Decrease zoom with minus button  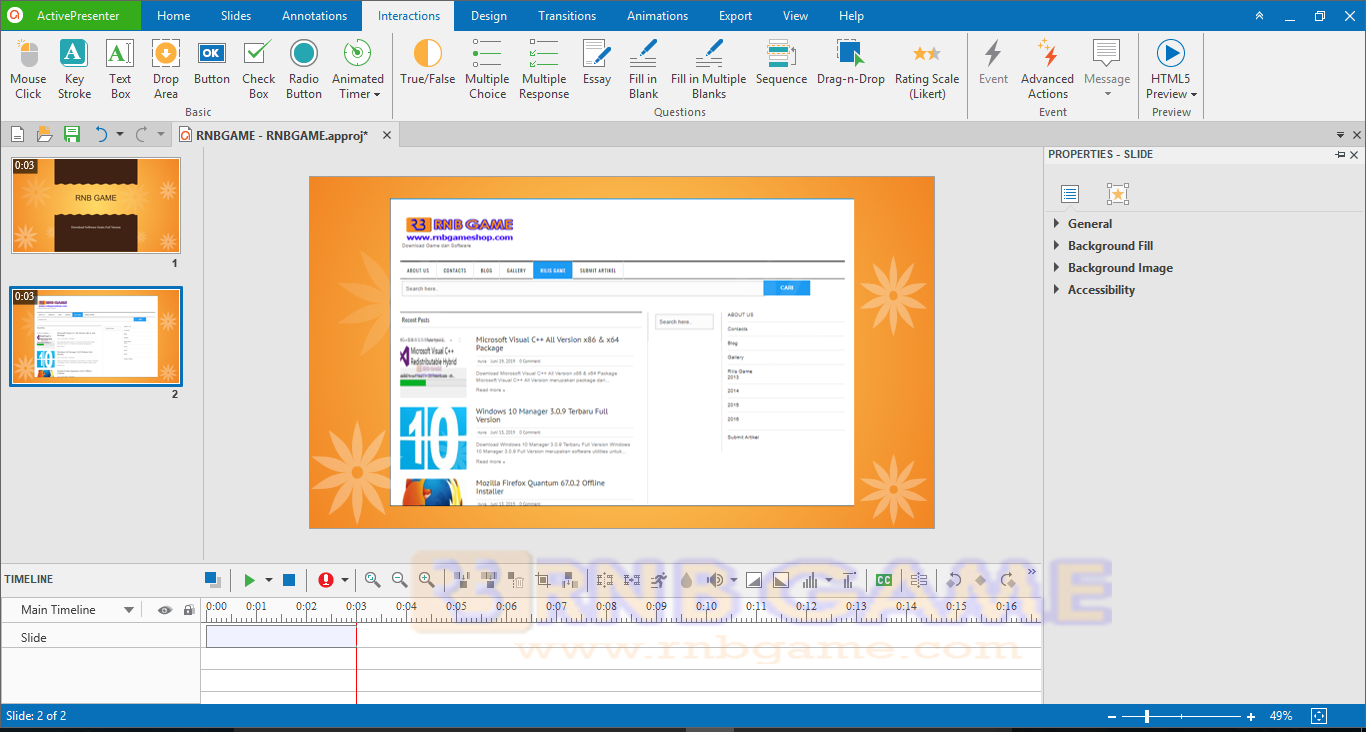1110,716
